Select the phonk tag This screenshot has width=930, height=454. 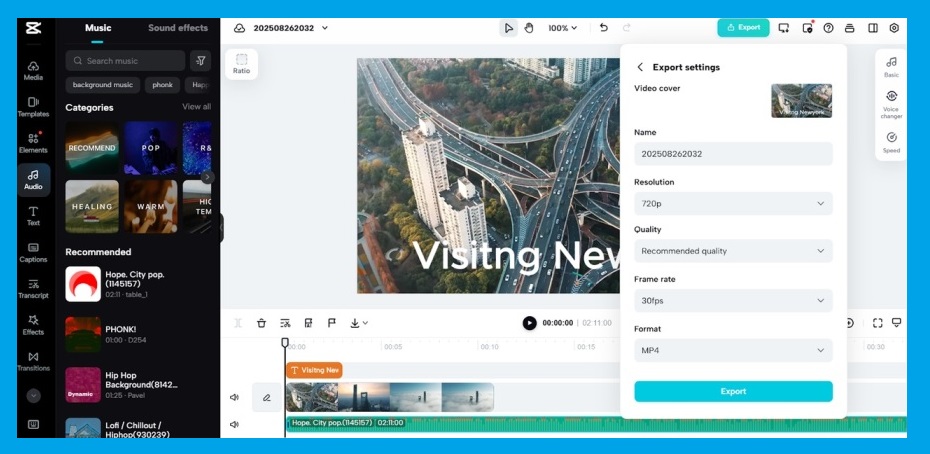(x=163, y=85)
